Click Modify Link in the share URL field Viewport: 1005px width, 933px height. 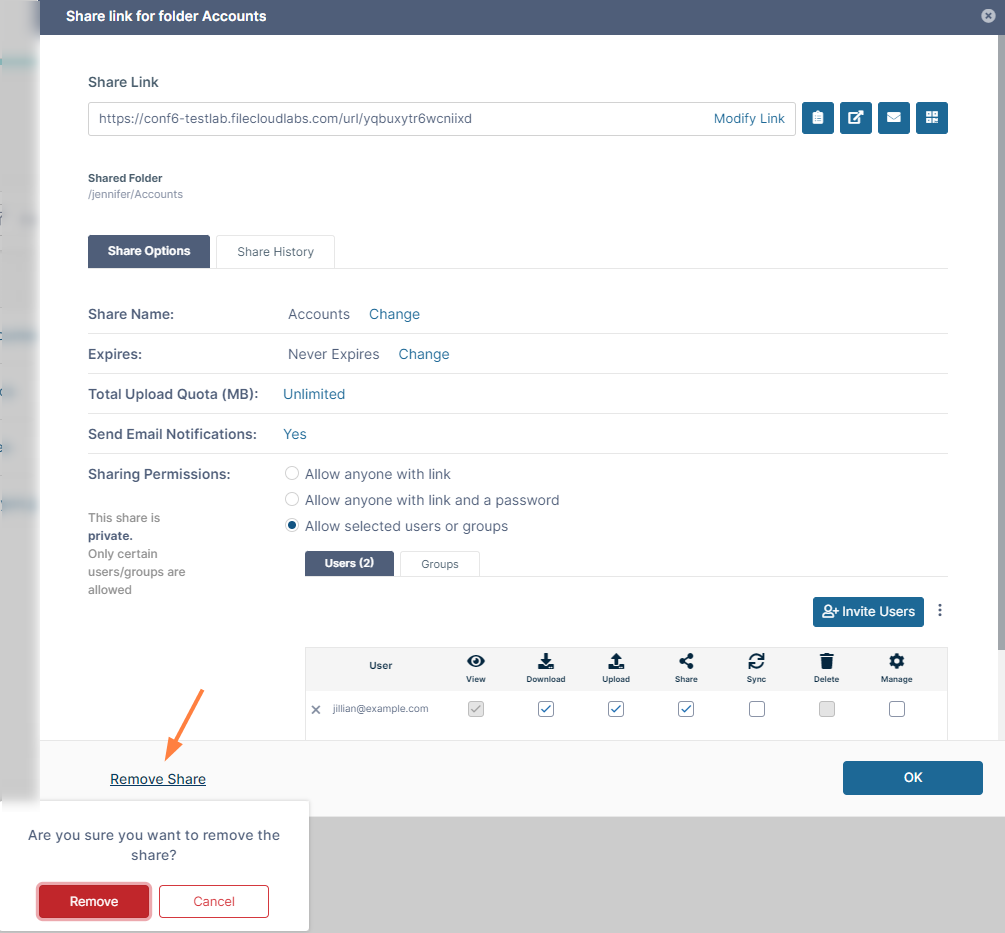(749, 119)
